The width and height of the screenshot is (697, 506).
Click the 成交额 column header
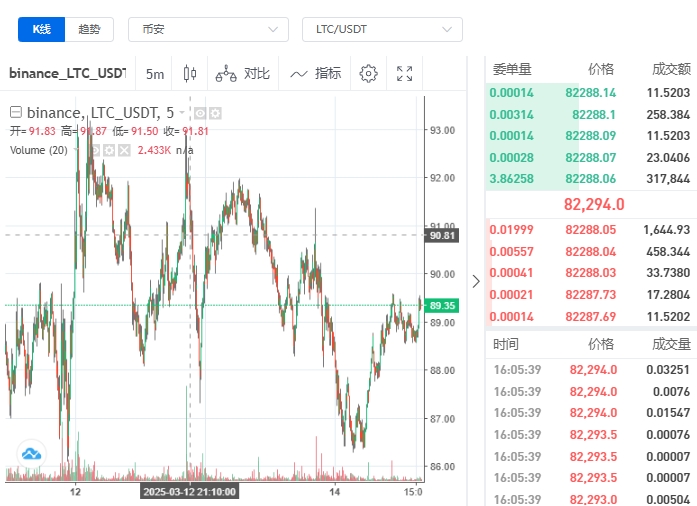[671, 69]
